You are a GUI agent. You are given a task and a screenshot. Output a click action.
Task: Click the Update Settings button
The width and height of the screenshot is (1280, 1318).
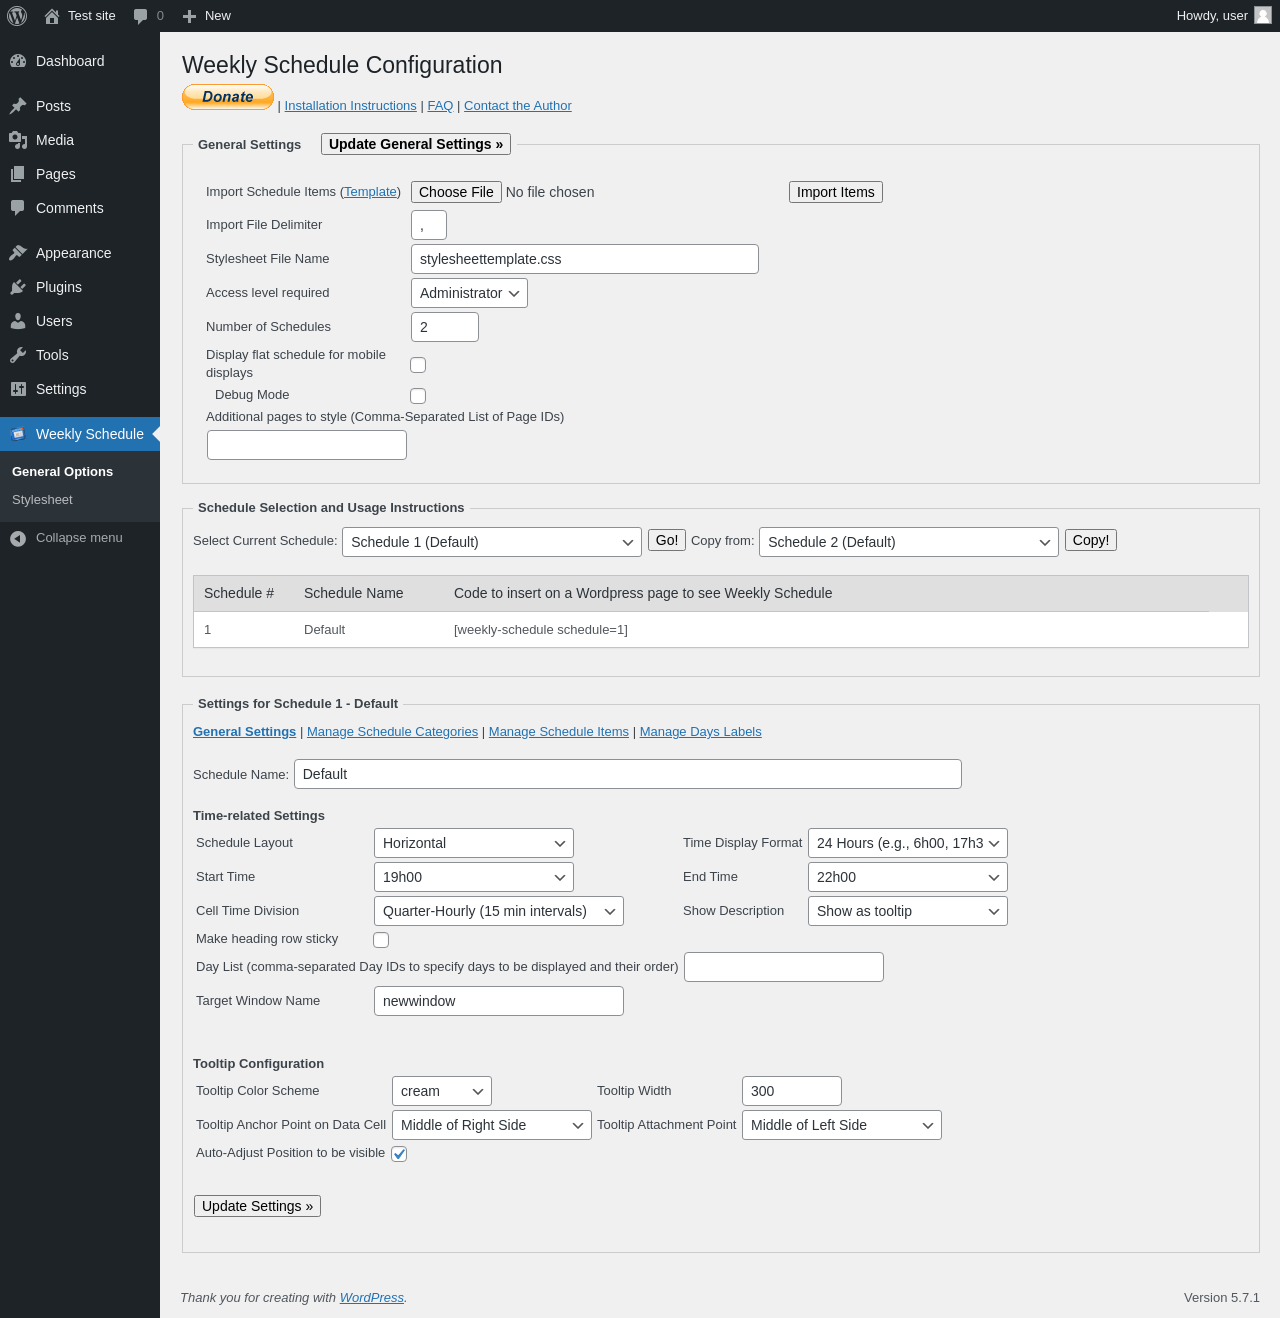257,1206
